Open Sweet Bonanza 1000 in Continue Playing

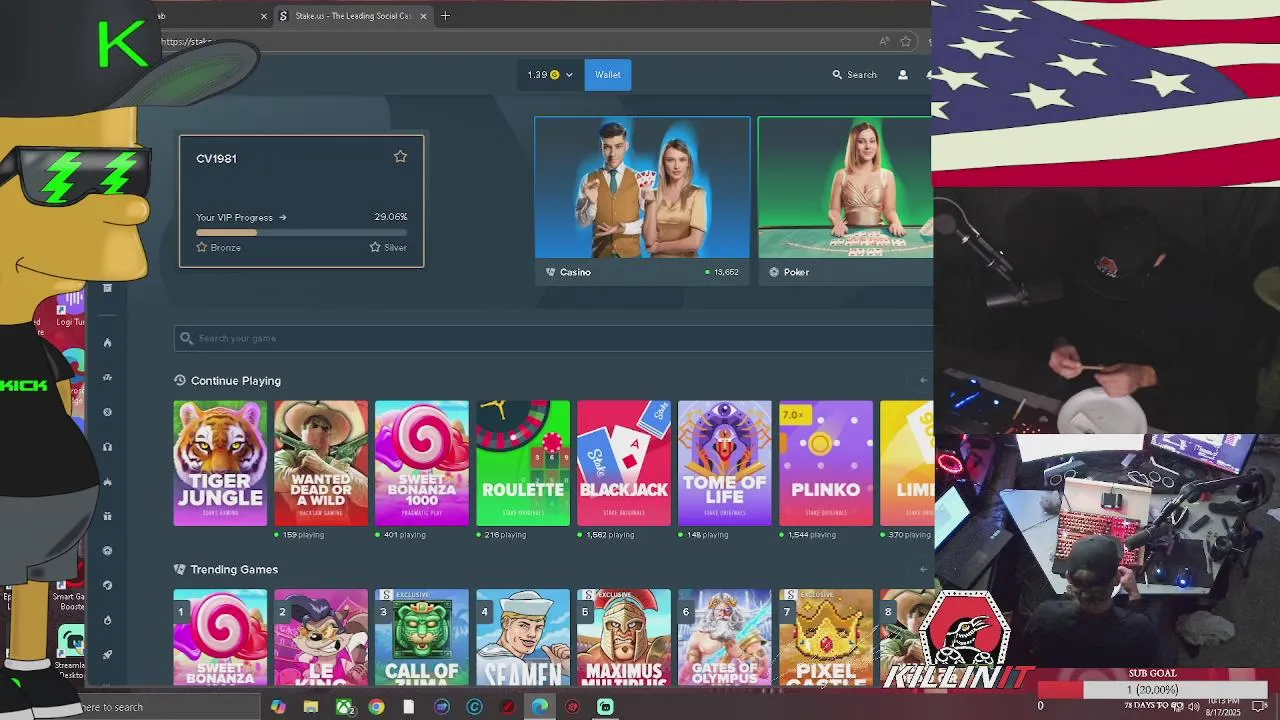click(x=422, y=463)
